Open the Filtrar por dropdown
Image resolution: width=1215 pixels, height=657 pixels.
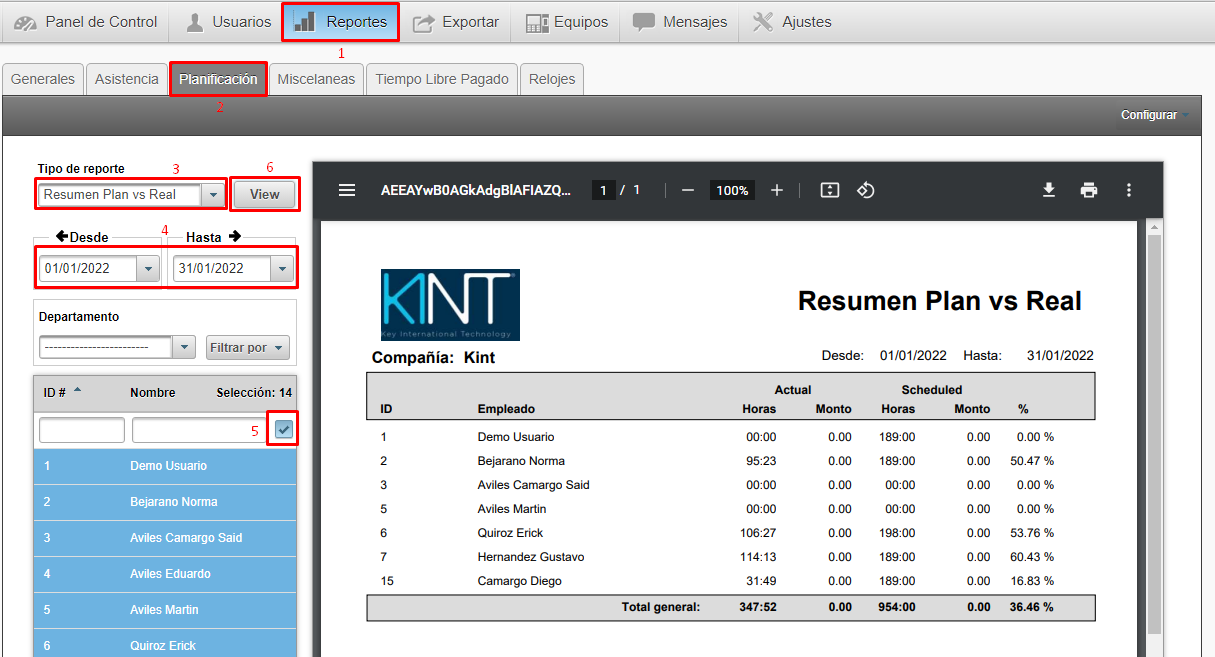pyautogui.click(x=248, y=347)
